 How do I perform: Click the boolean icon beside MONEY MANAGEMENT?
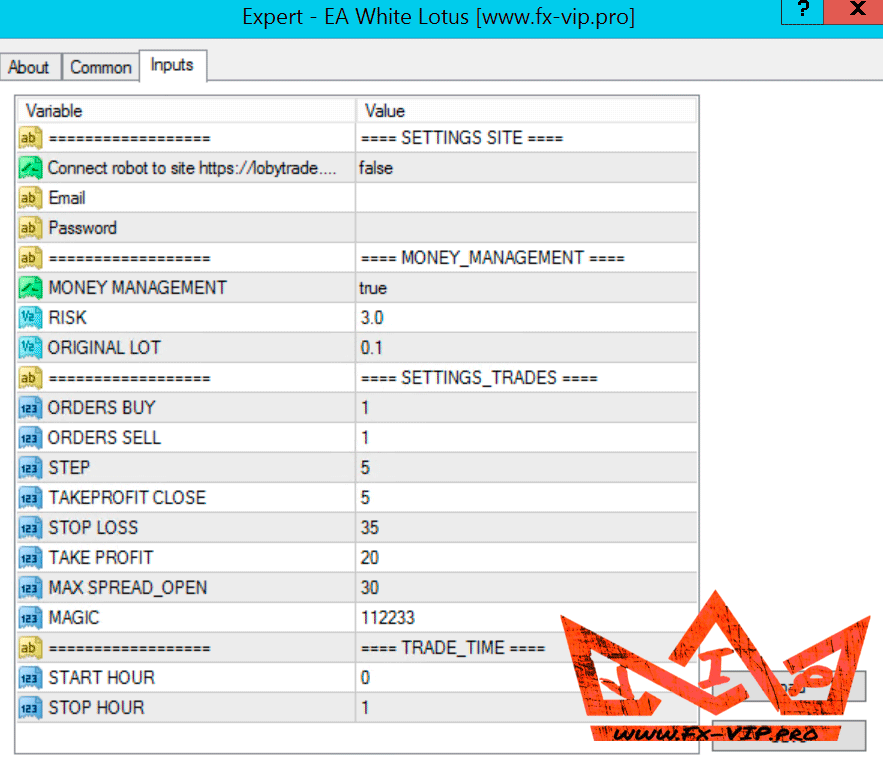(31, 288)
